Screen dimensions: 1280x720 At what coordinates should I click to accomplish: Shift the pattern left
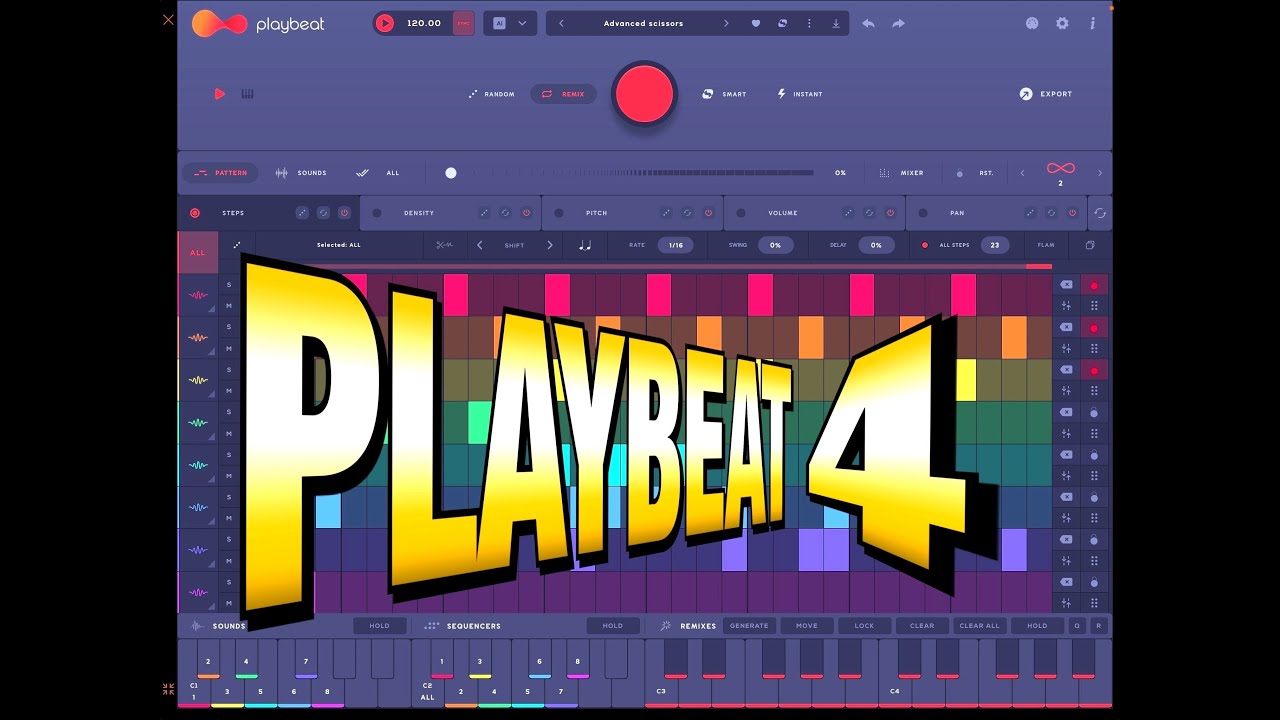(x=480, y=245)
